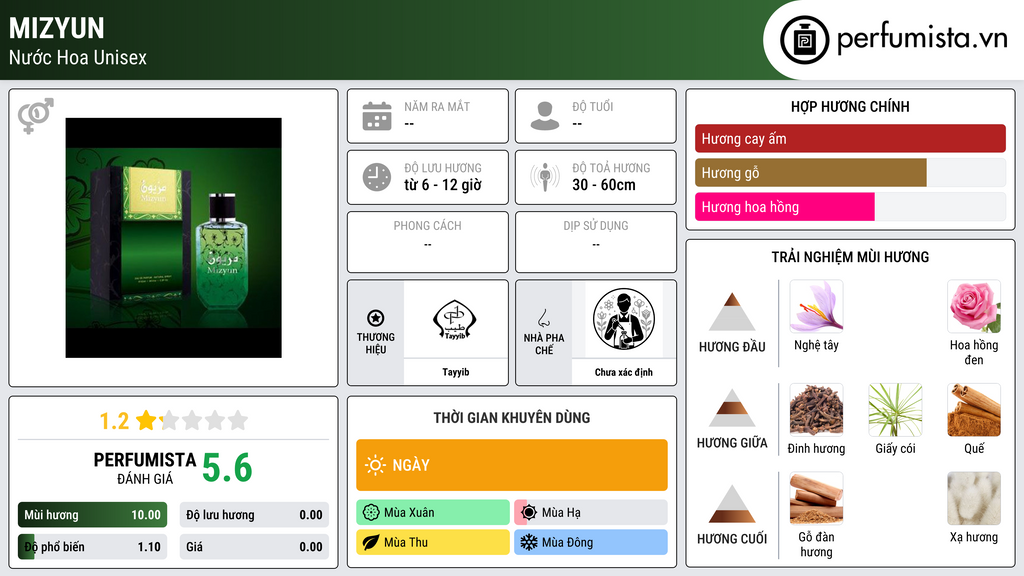Image resolution: width=1024 pixels, height=576 pixels.
Task: Click the Nước Hoa Unisex subtitle
Action: pyautogui.click(x=78, y=57)
